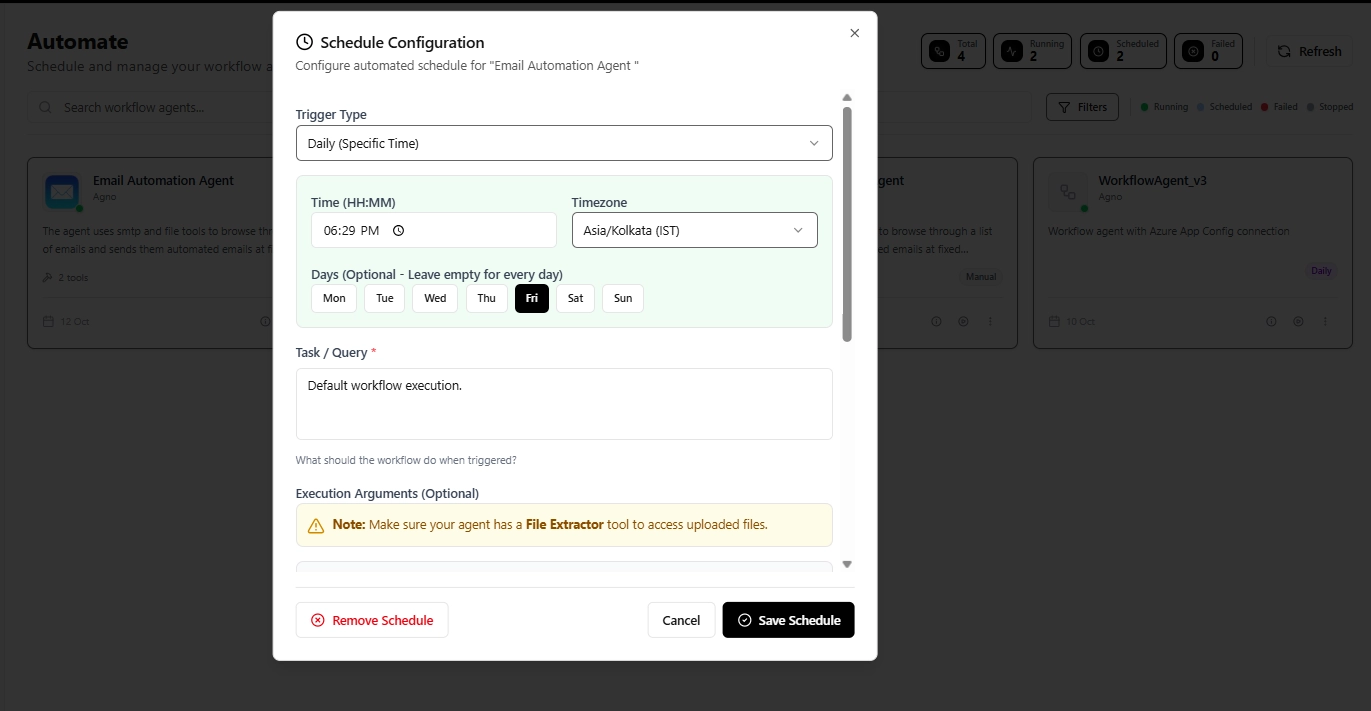The height and width of the screenshot is (711, 1371).
Task: Click the clock icon inside the Time field
Action: (x=398, y=230)
